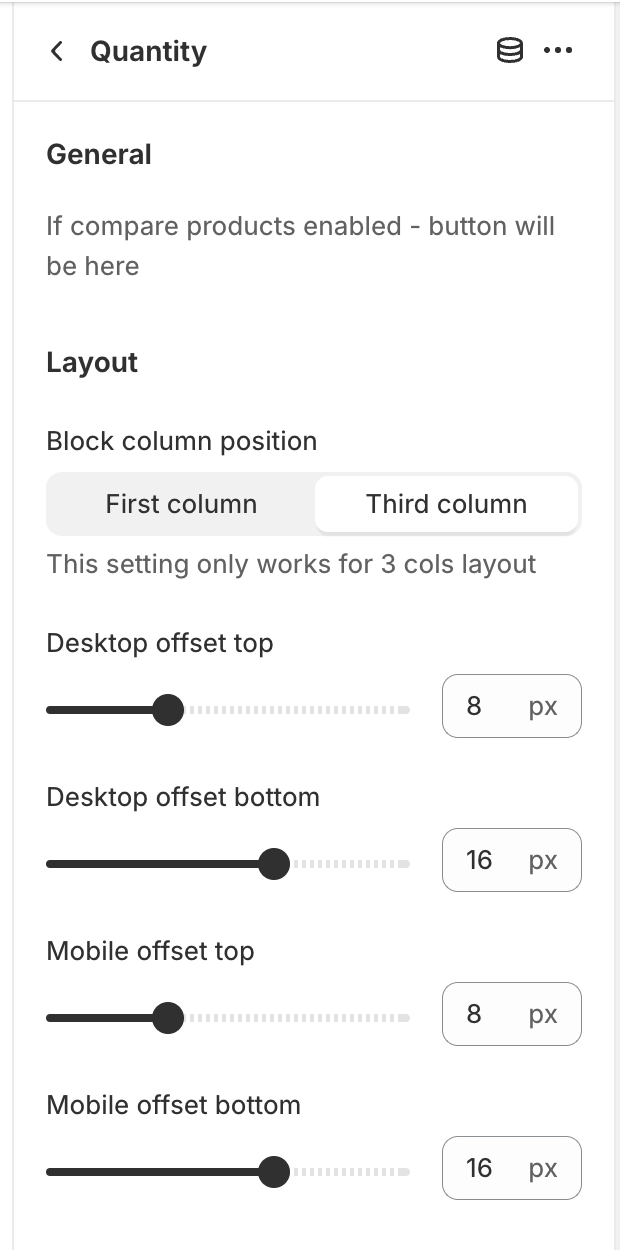This screenshot has height=1250, width=620.
Task: Click the General section heading
Action: pyautogui.click(x=99, y=154)
